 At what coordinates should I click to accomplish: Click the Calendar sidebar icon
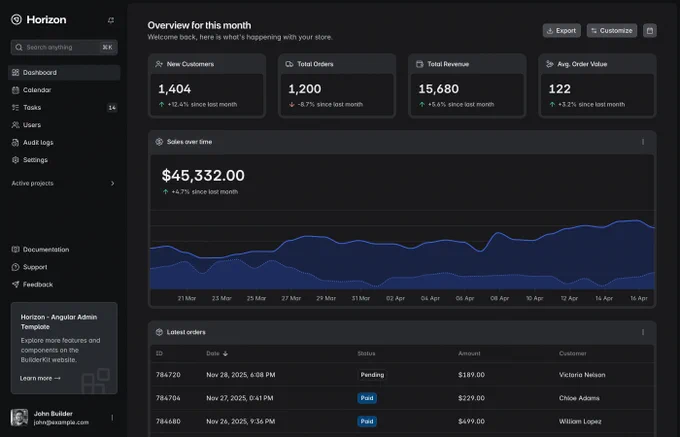coord(16,90)
